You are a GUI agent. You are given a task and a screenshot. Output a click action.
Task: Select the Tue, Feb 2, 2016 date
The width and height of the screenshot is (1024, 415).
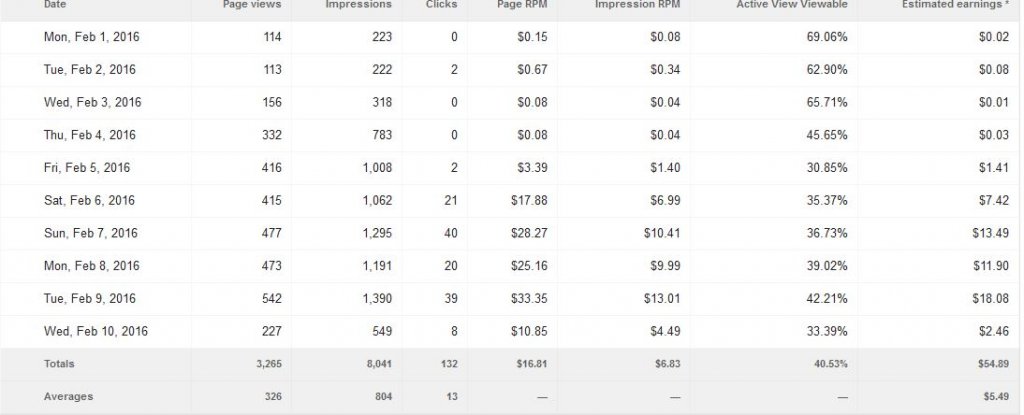89,70
